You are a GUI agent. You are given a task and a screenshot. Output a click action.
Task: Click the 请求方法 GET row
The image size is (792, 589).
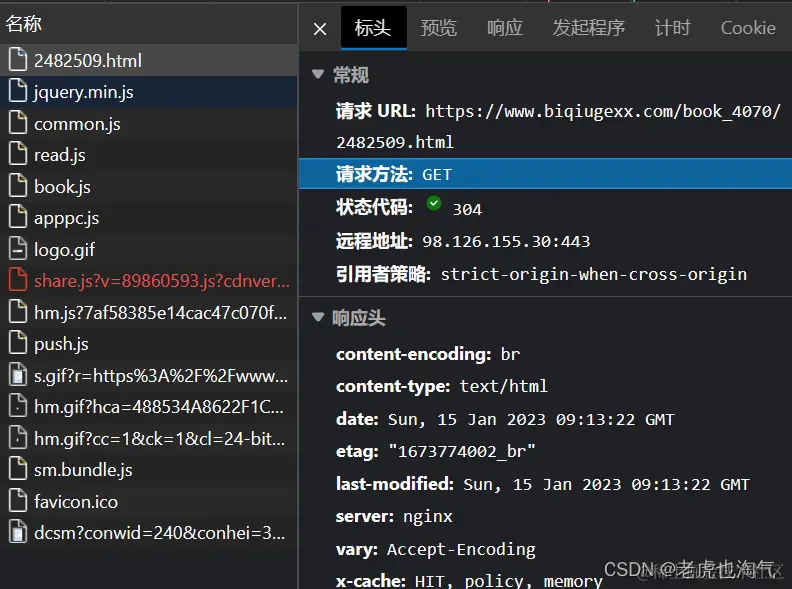546,174
